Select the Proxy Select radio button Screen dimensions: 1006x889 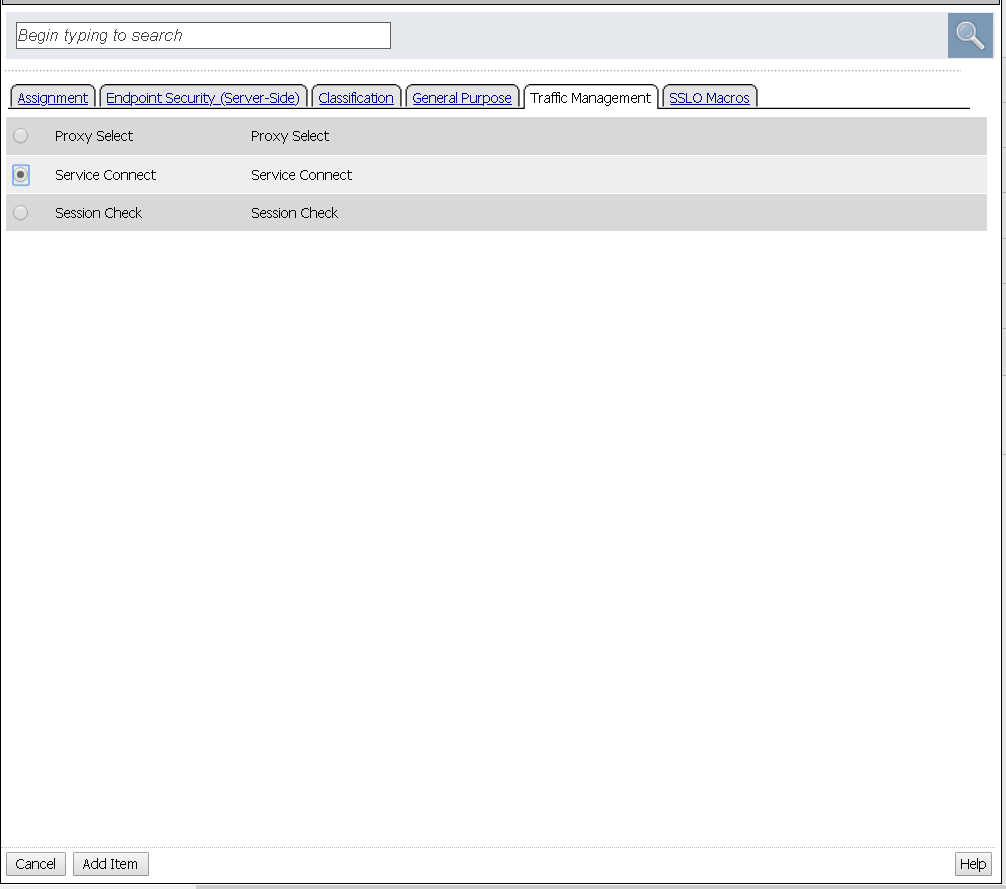[21, 136]
